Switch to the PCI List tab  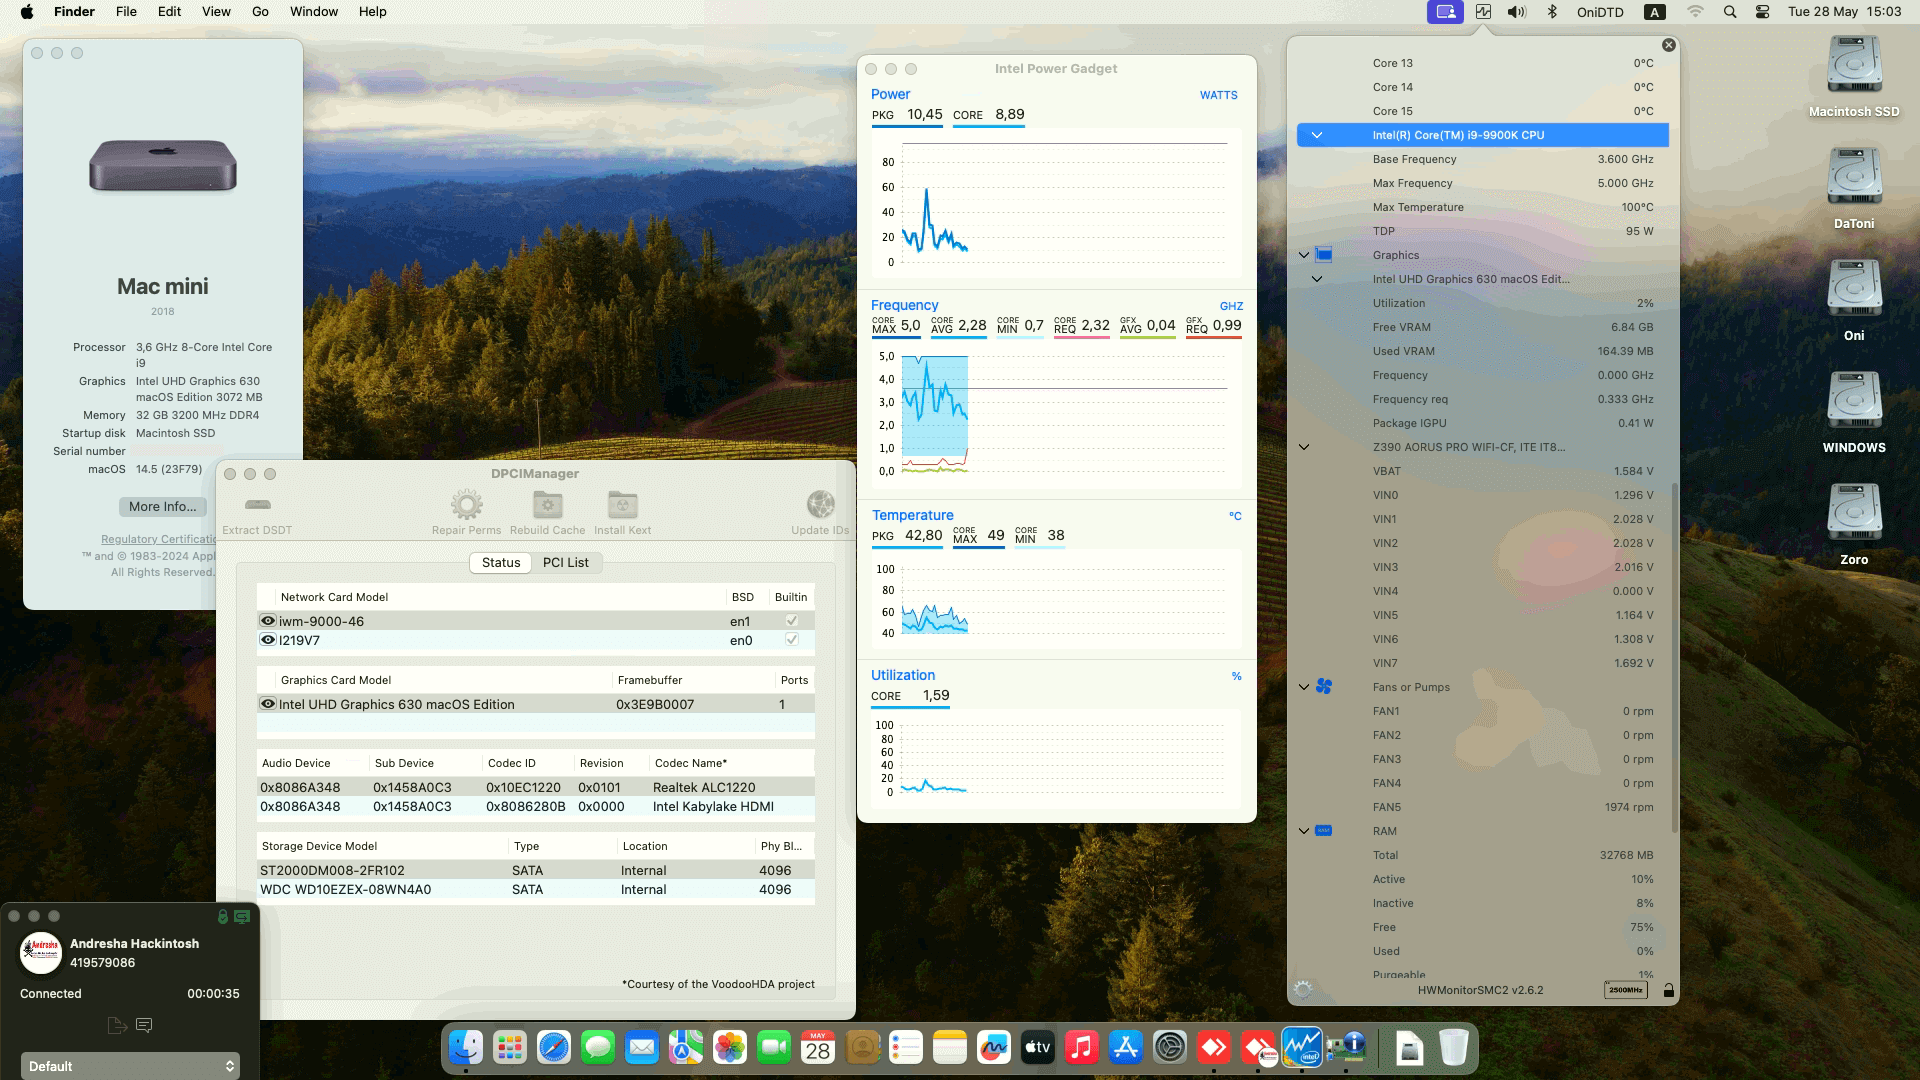pyautogui.click(x=565, y=562)
